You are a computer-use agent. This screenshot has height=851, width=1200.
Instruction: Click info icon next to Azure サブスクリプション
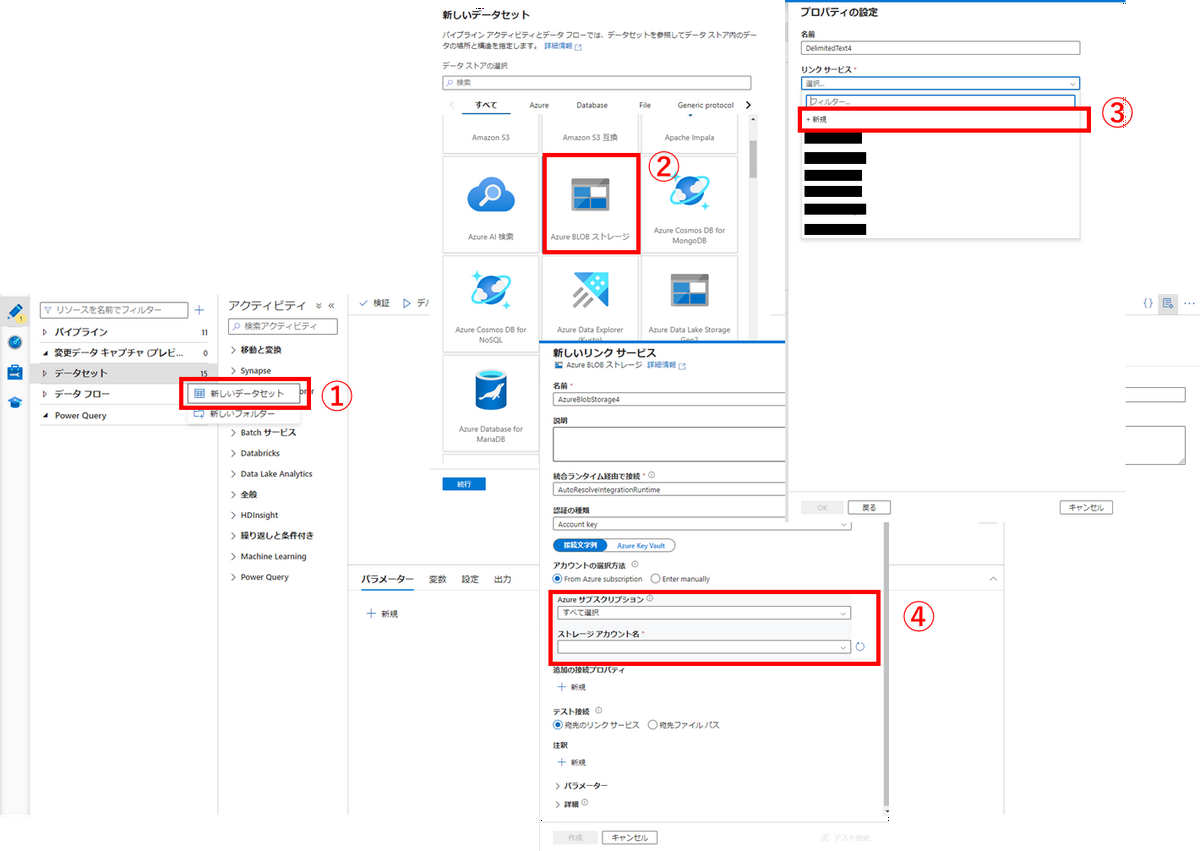point(650,599)
